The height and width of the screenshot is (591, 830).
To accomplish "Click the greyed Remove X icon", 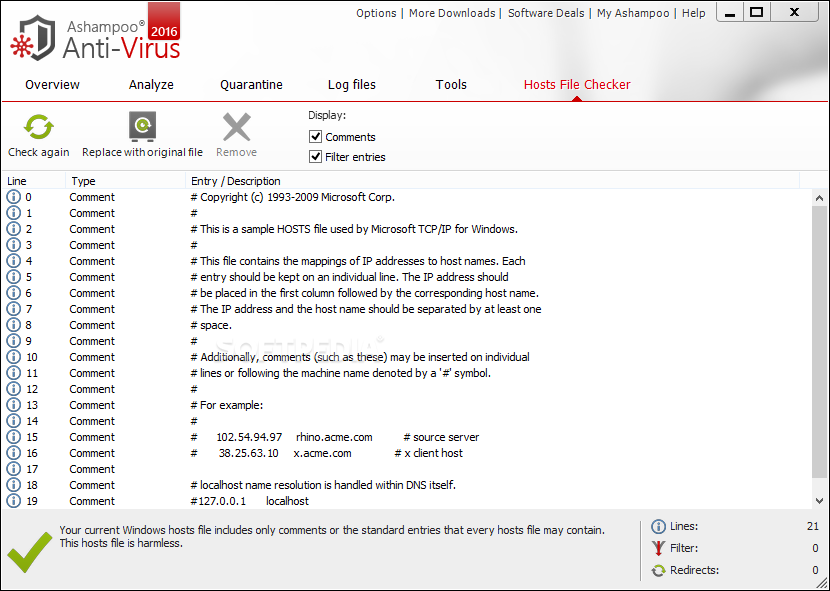I will pyautogui.click(x=237, y=127).
